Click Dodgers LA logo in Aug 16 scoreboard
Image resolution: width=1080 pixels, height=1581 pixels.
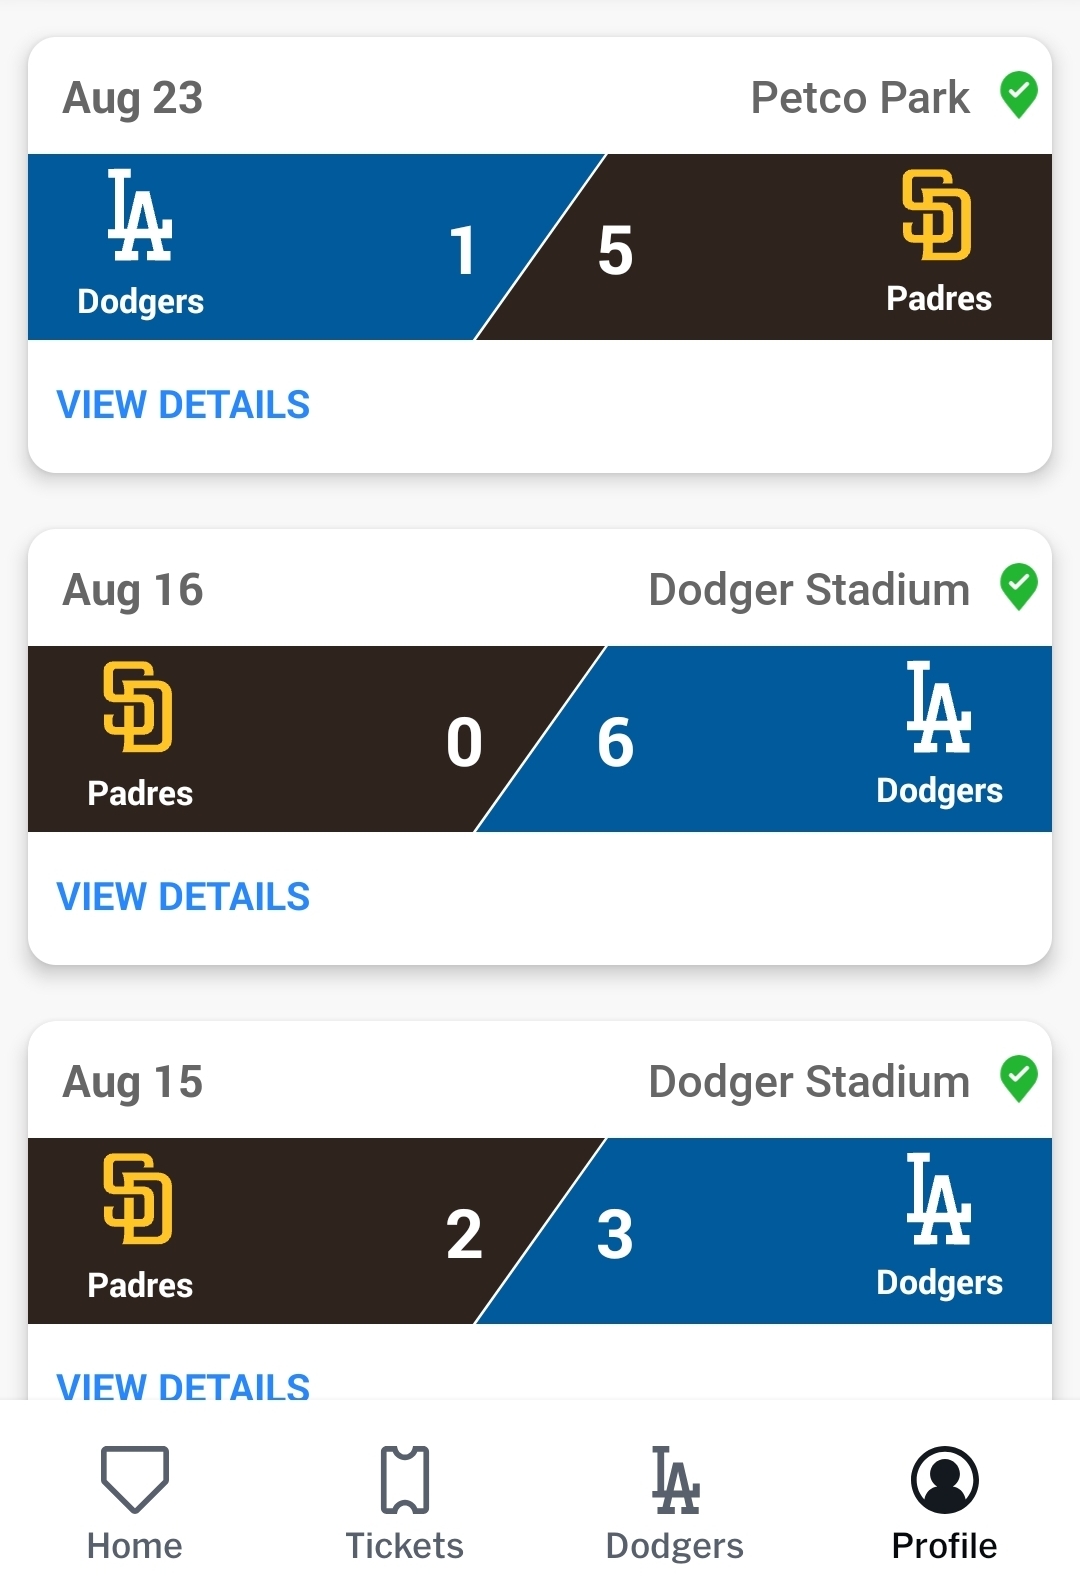939,707
